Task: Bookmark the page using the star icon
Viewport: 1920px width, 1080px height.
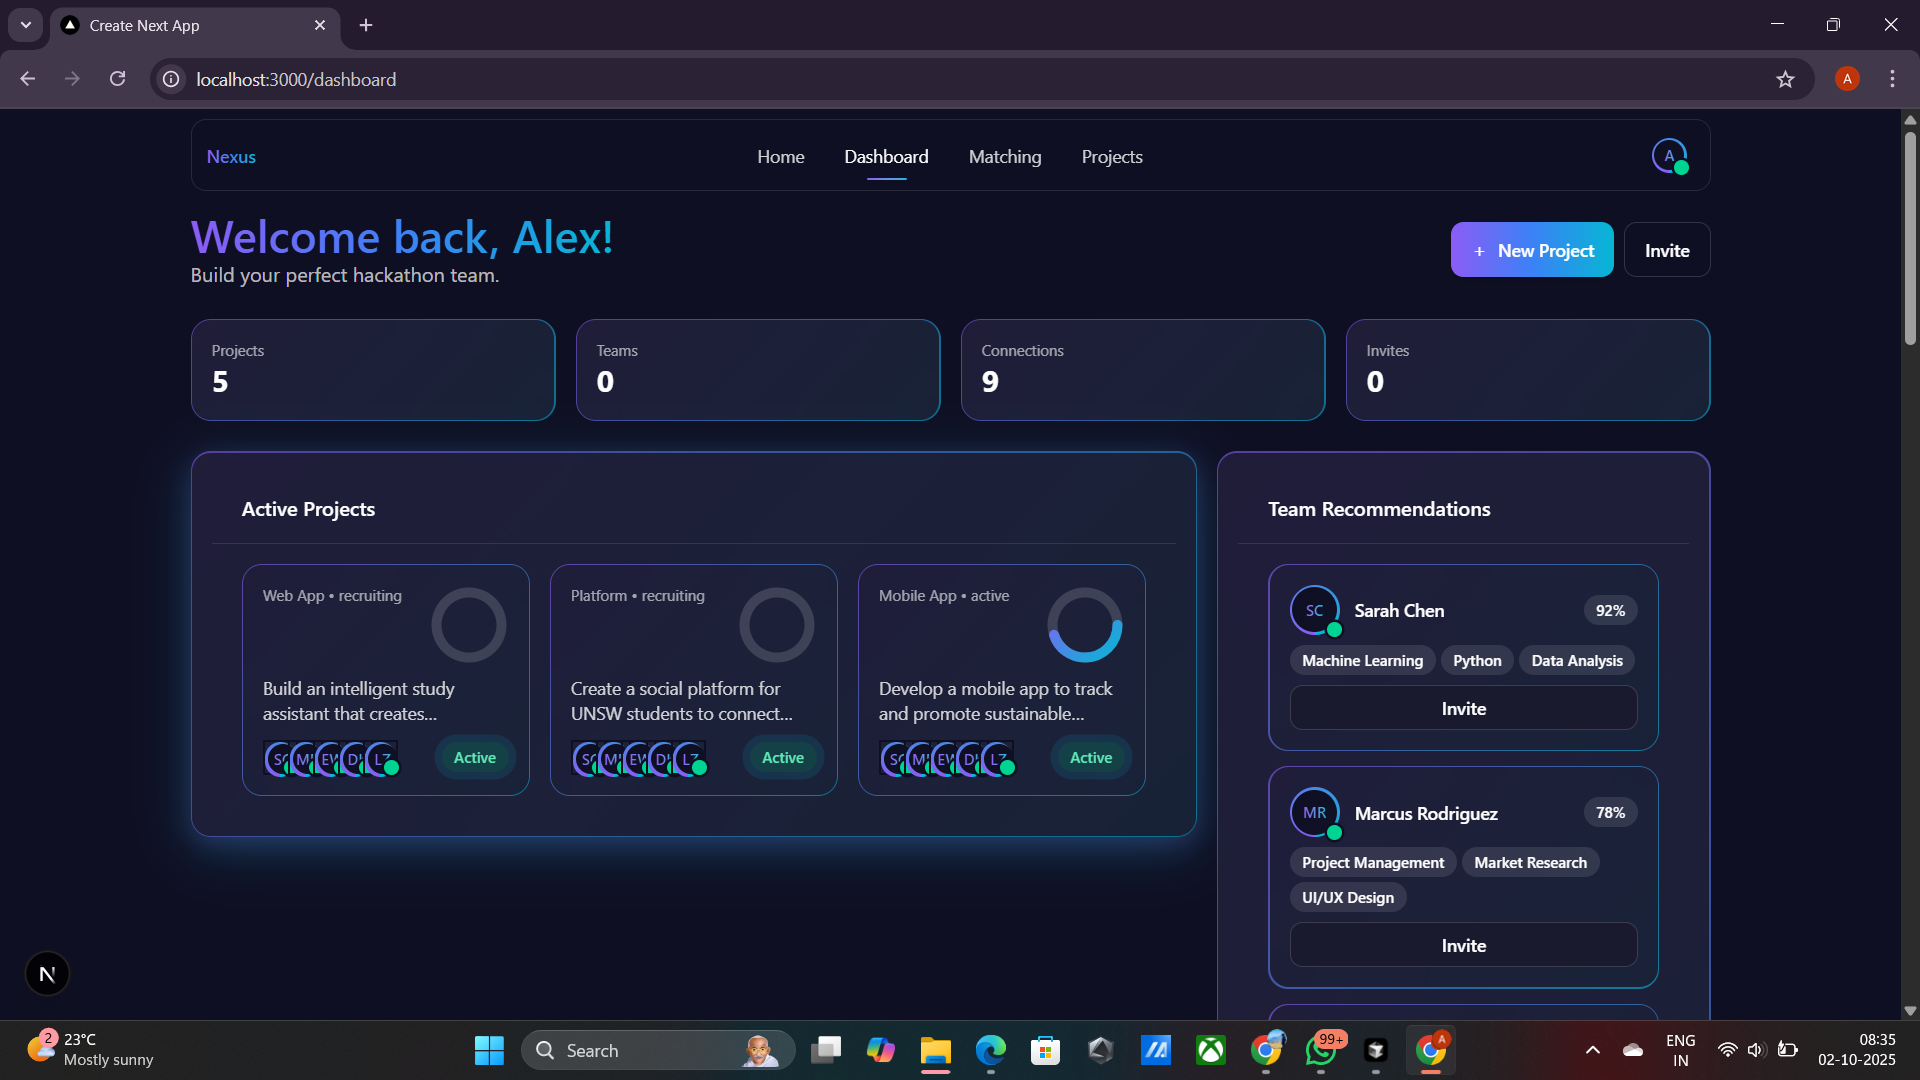Action: coord(1786,79)
